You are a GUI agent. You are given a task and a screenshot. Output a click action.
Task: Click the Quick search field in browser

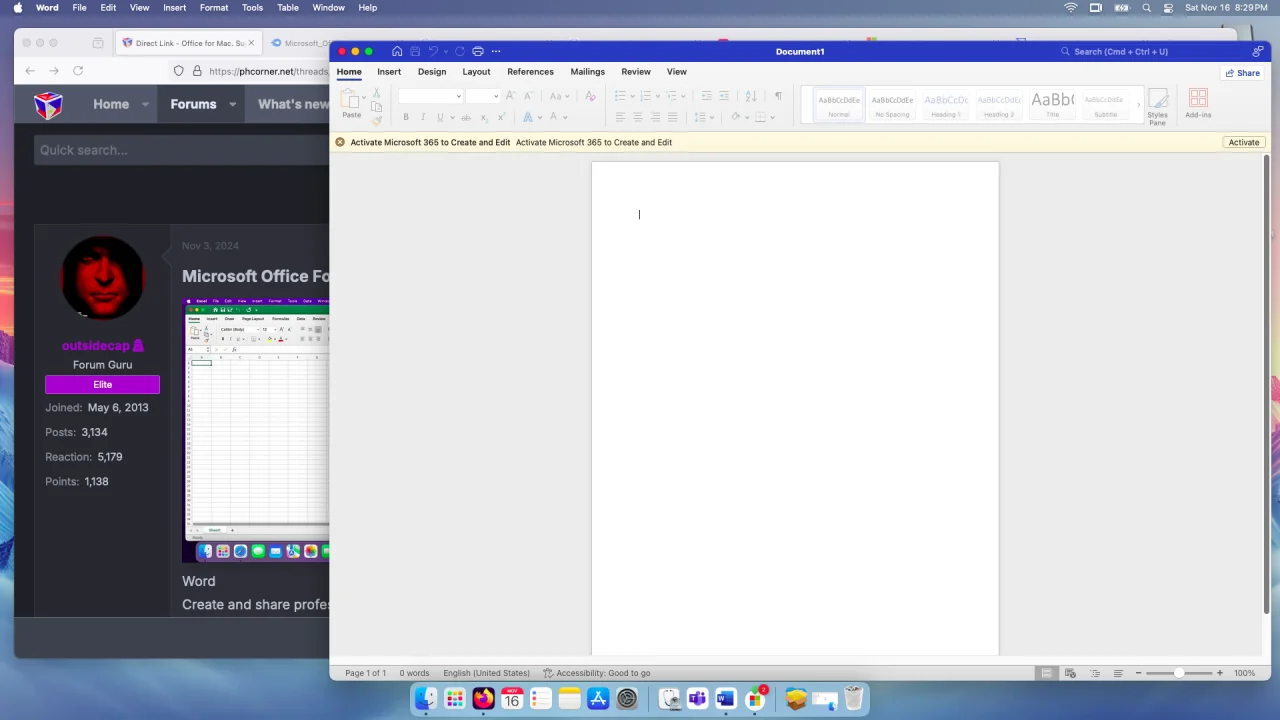tap(180, 150)
